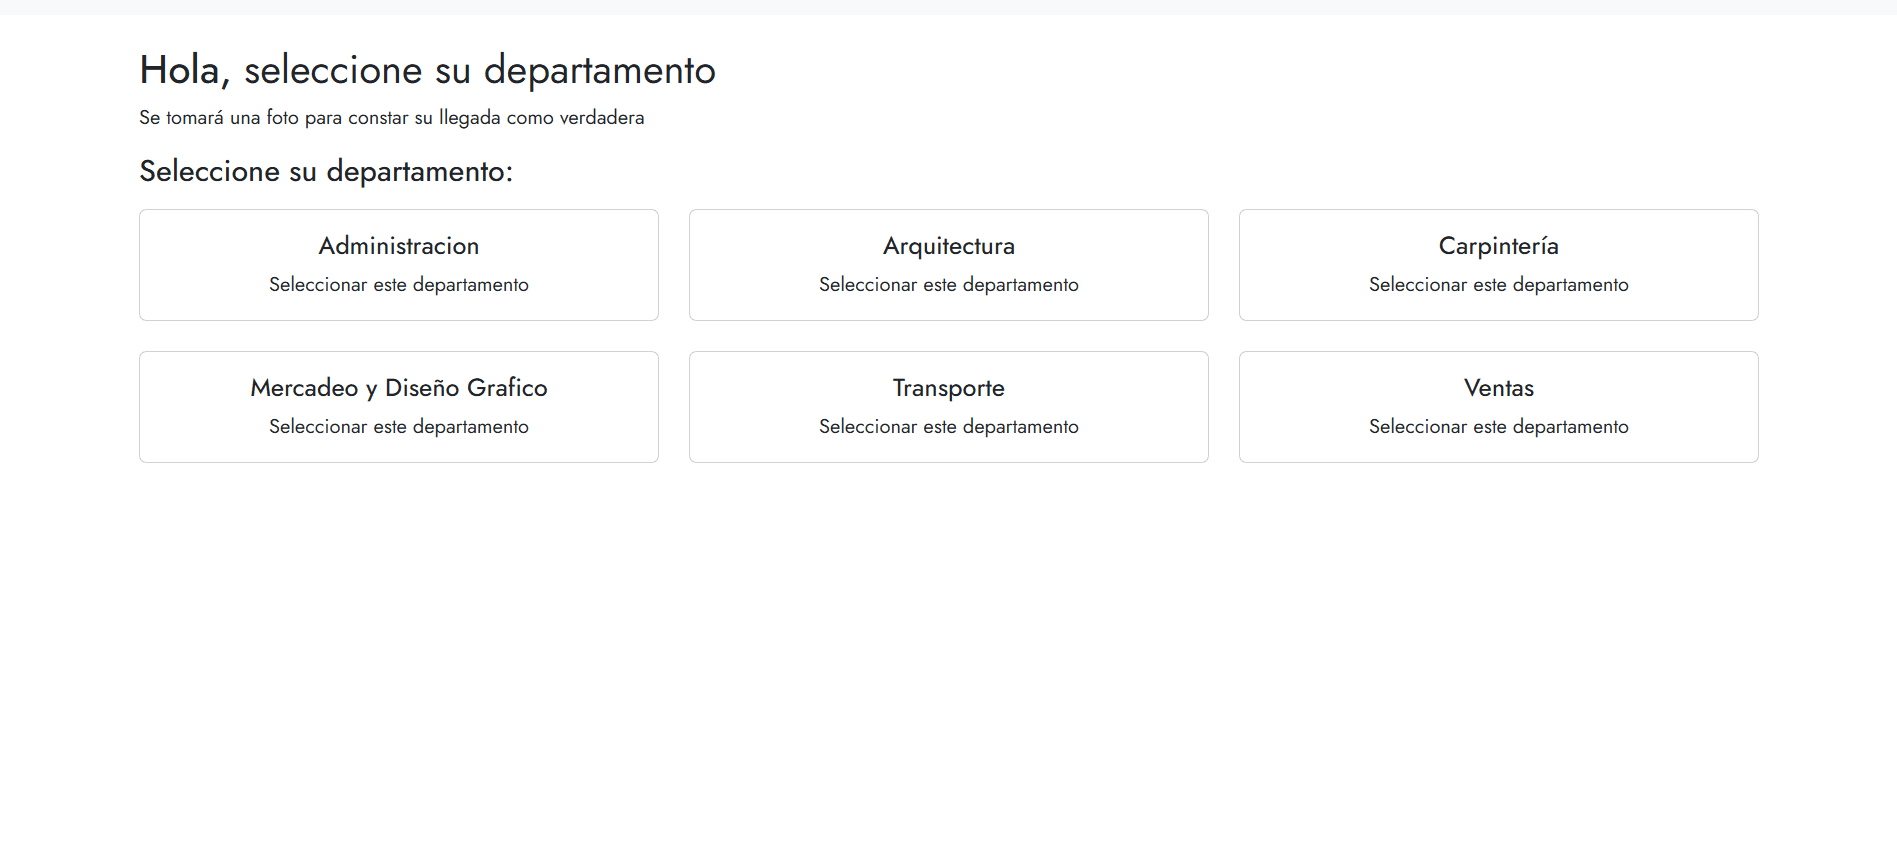Image resolution: width=1897 pixels, height=850 pixels.
Task: Click the "Hola, seleccione su departamento" heading
Action: tap(427, 70)
